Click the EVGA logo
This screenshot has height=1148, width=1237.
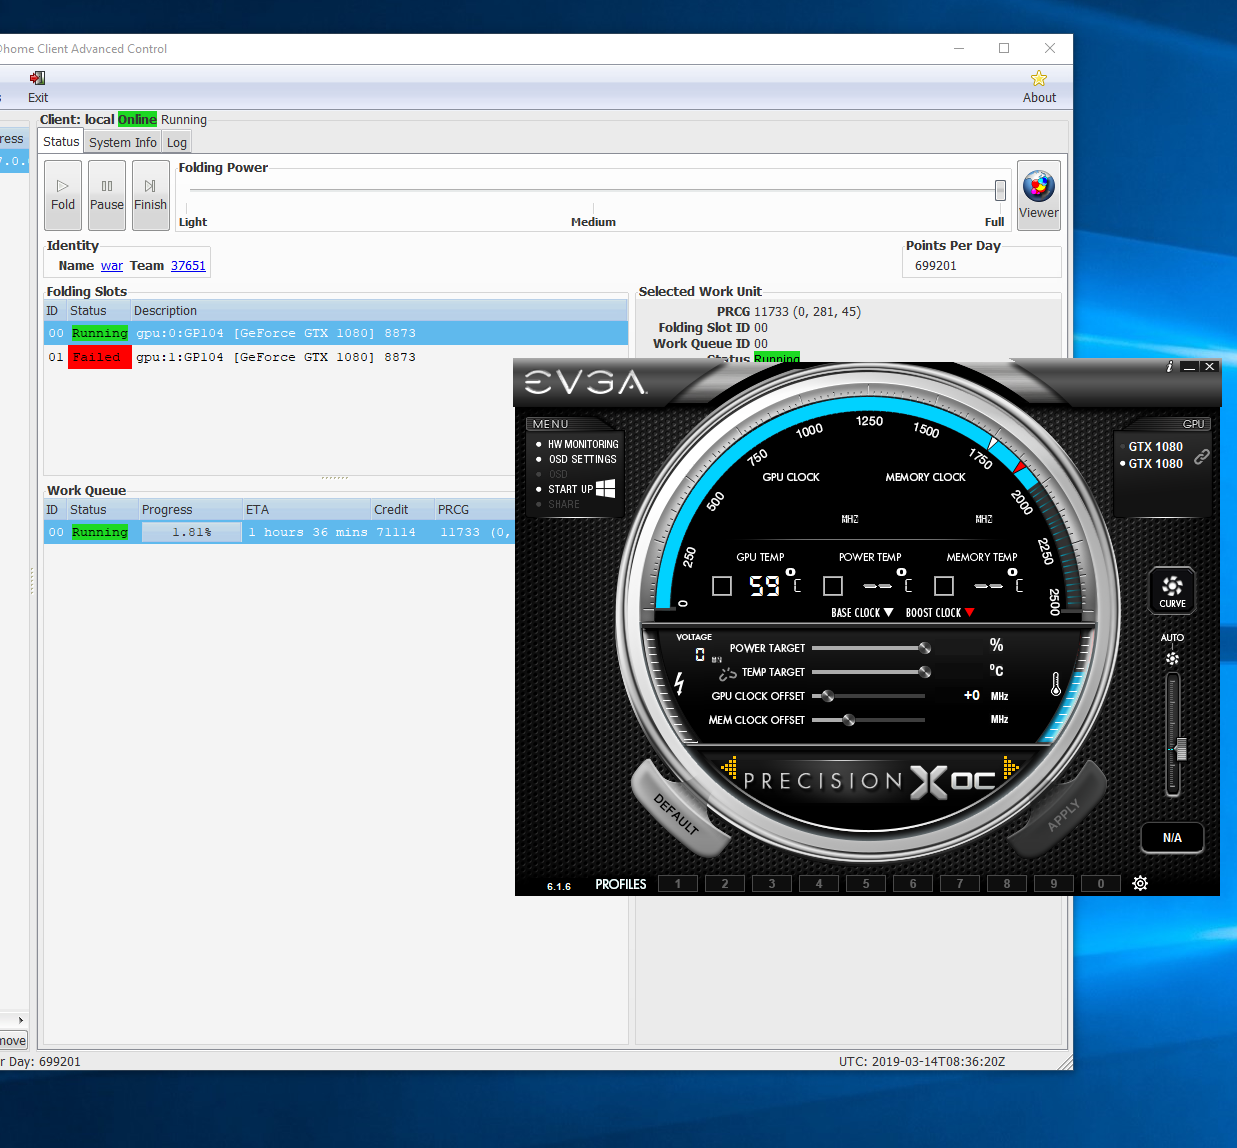coord(586,382)
